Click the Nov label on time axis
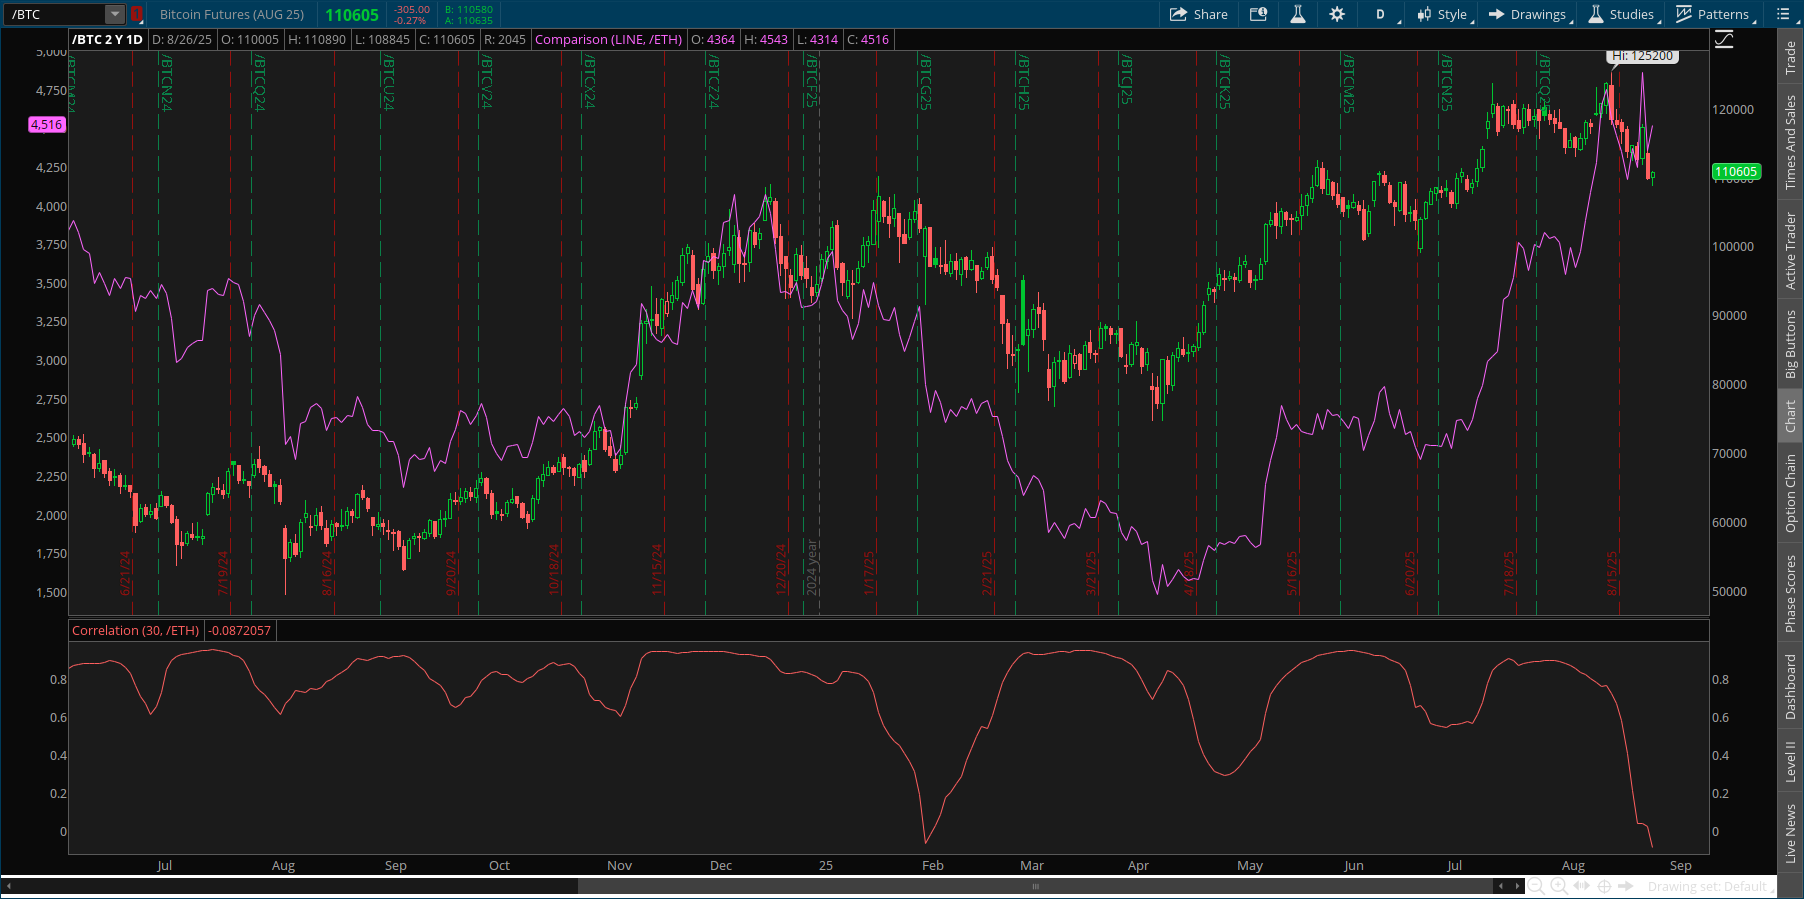This screenshot has width=1804, height=899. [x=620, y=865]
